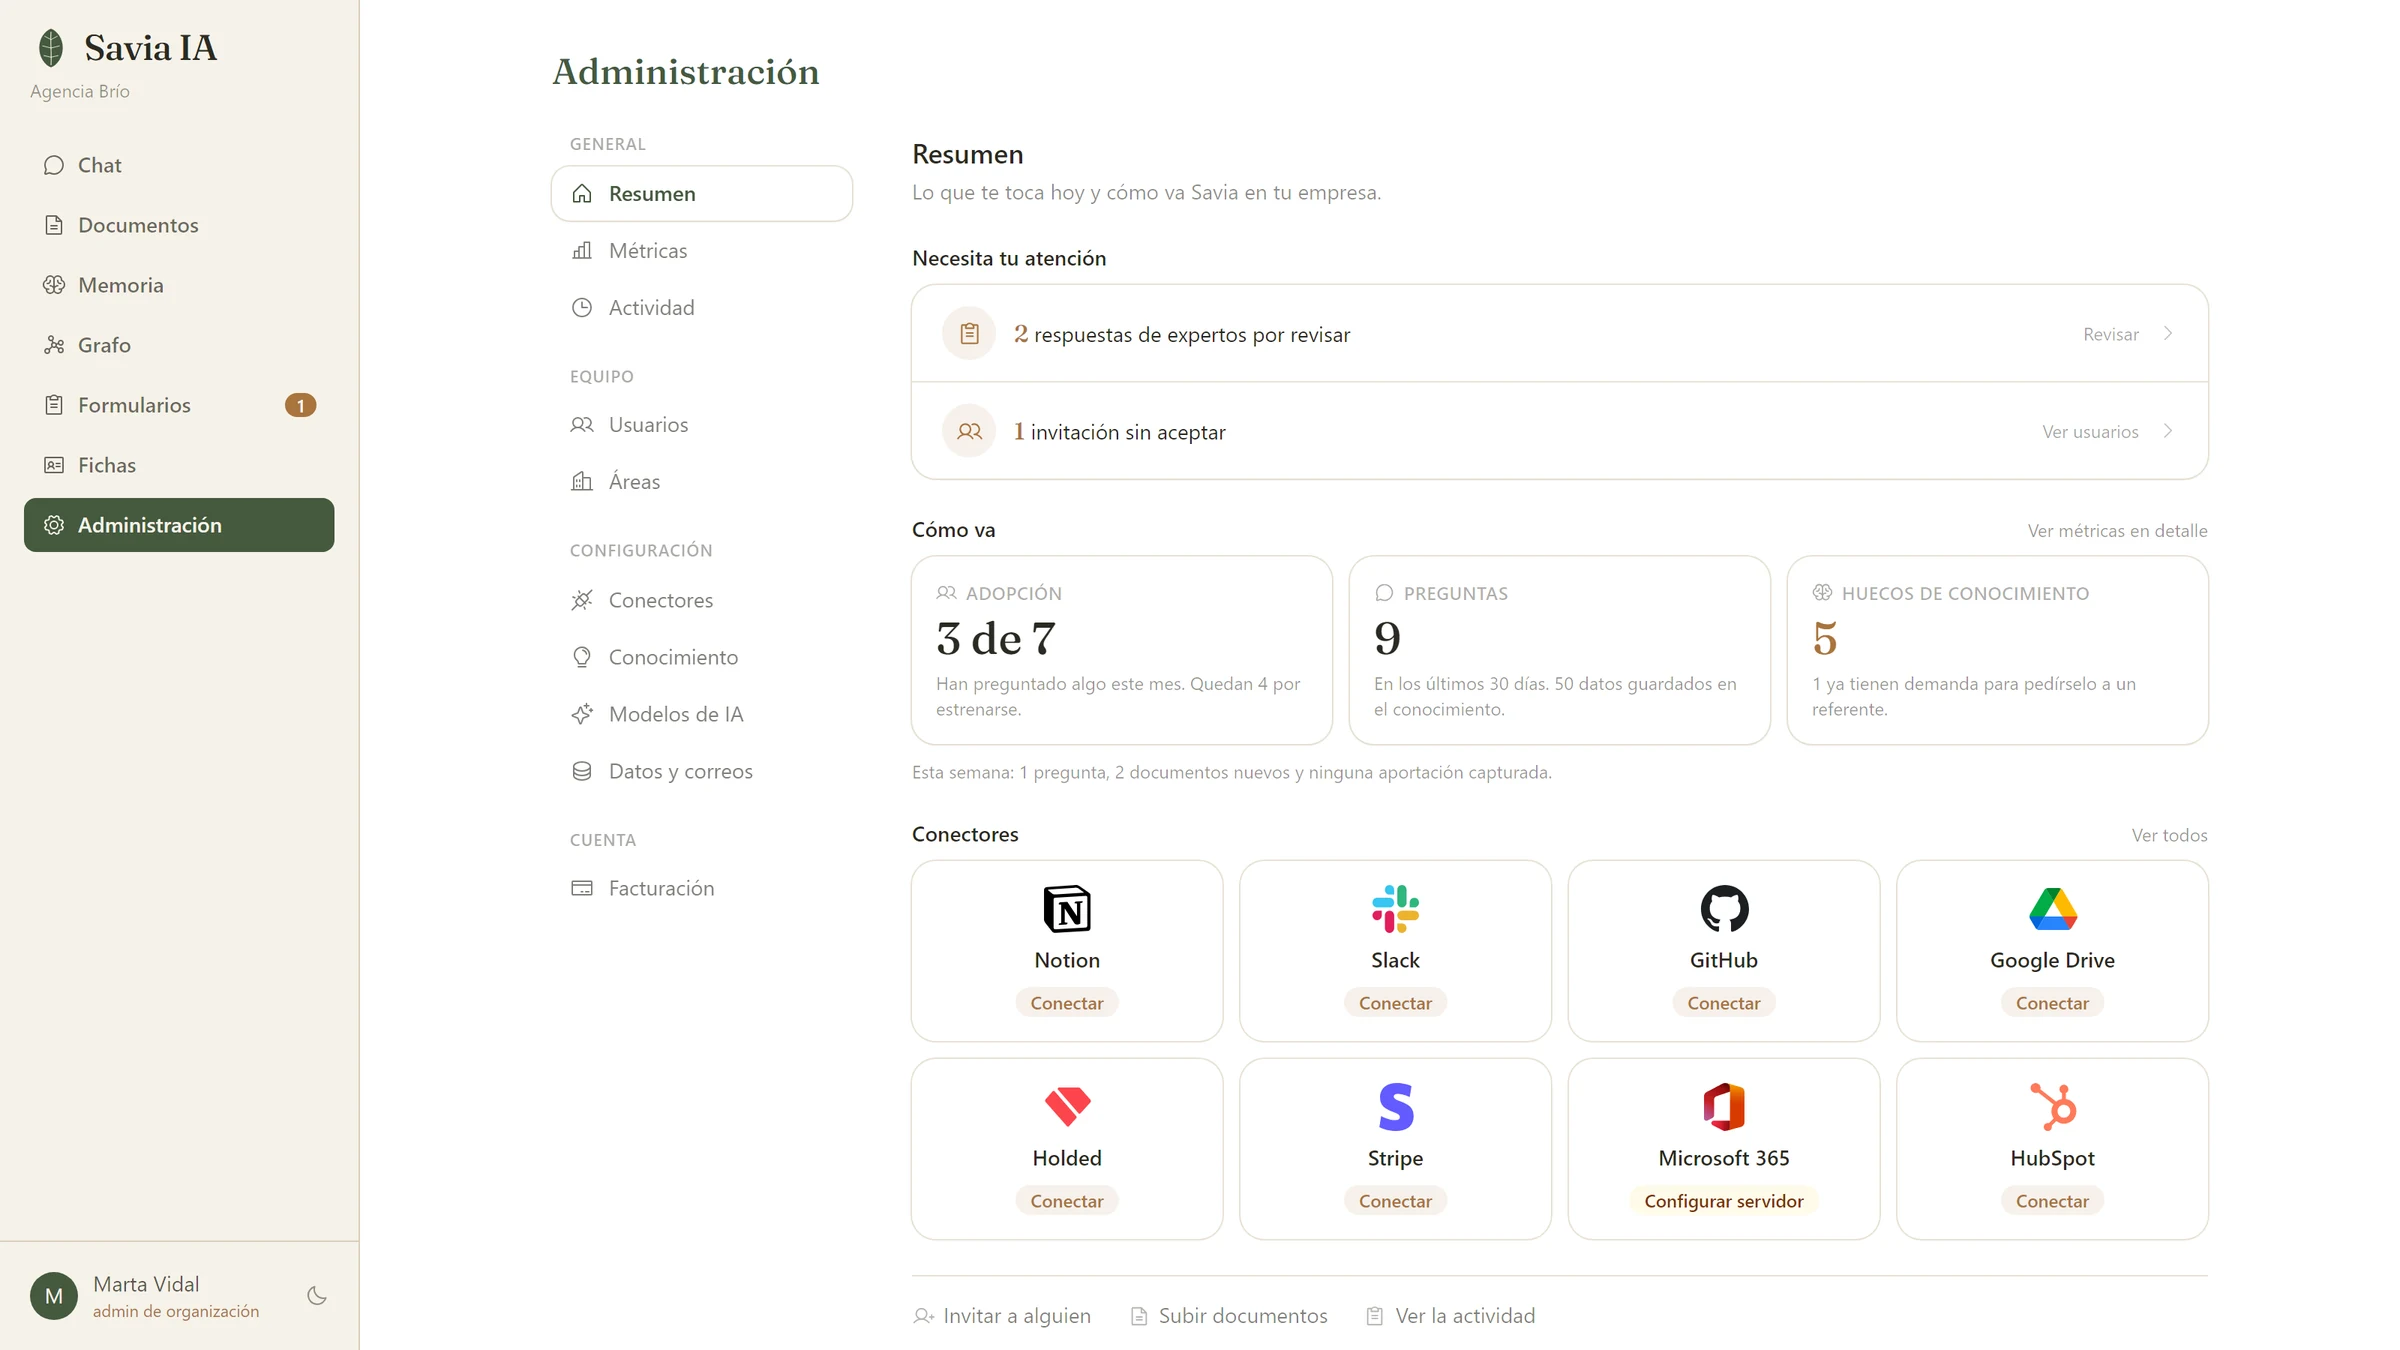The image size is (2400, 1350).
Task: Click Configurar servidor for Microsoft 365
Action: [1724, 1201]
